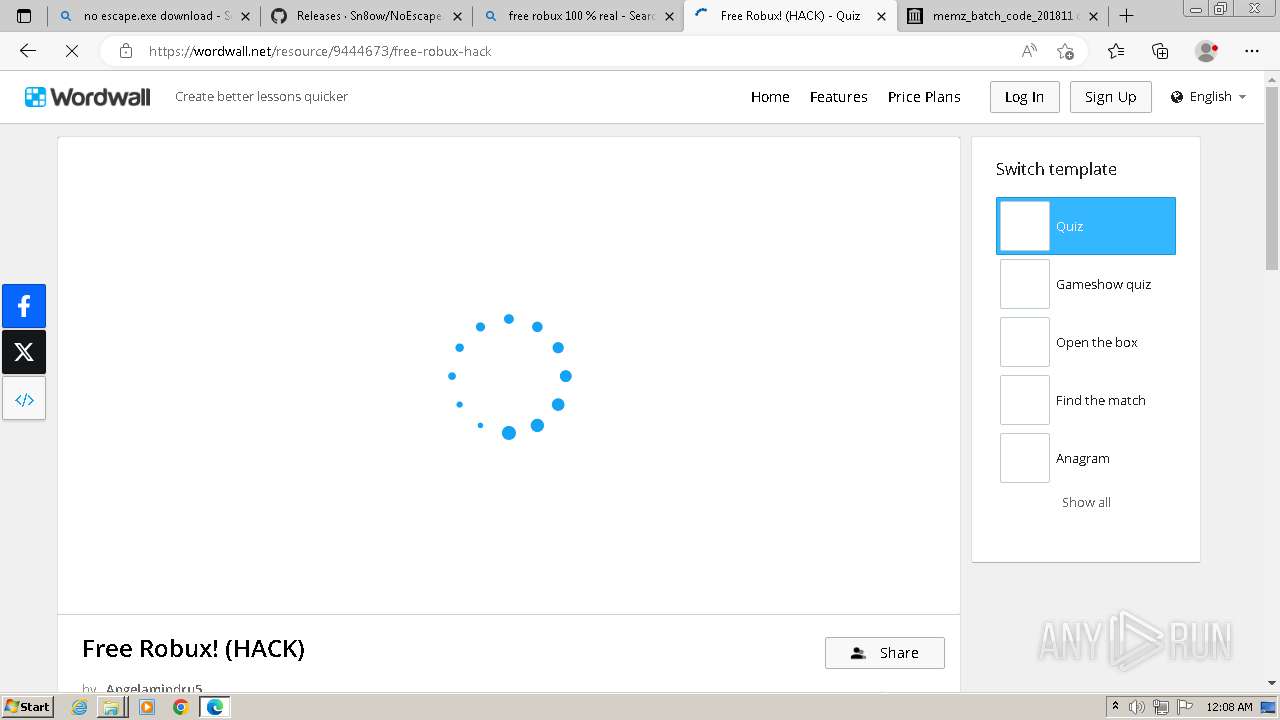Switch to Find the match template
Viewport: 1280px width, 720px height.
pos(1085,400)
